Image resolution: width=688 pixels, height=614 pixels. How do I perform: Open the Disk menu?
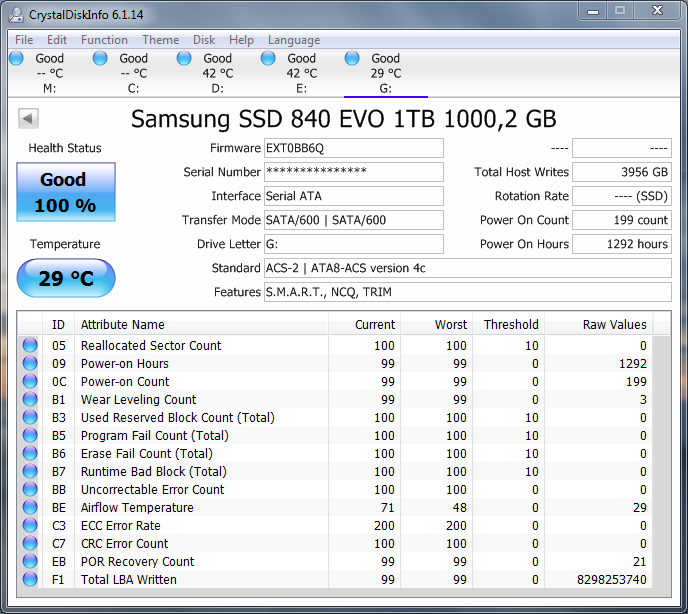tap(204, 40)
